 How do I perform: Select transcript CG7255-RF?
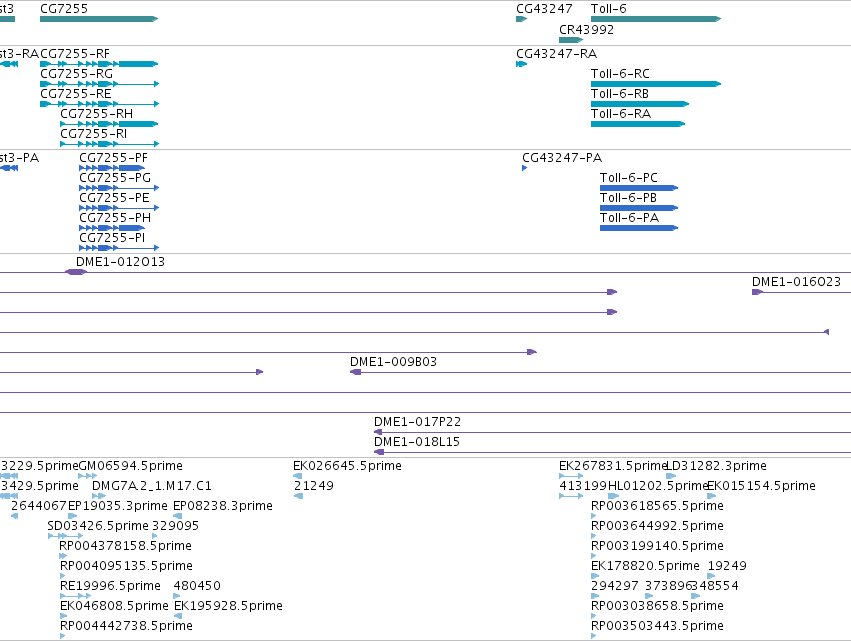99,64
